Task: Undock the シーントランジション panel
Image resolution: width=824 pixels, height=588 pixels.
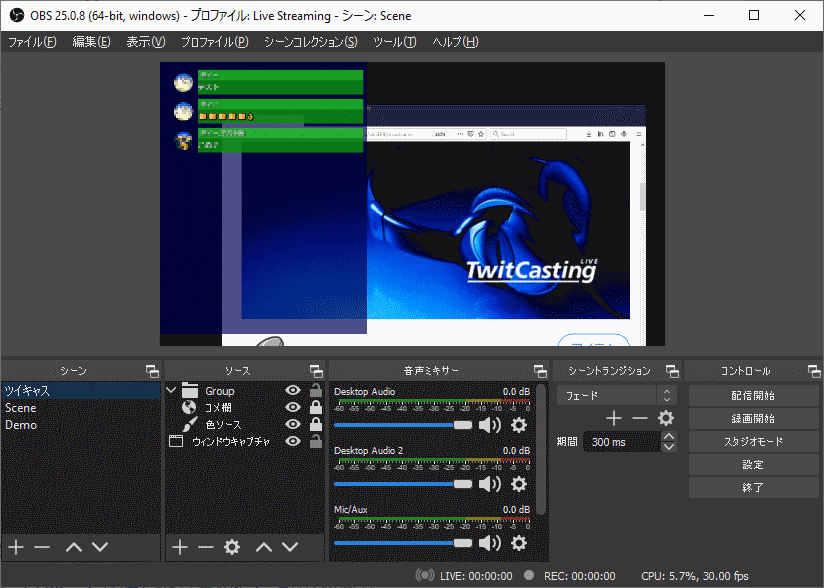Action: click(x=672, y=371)
